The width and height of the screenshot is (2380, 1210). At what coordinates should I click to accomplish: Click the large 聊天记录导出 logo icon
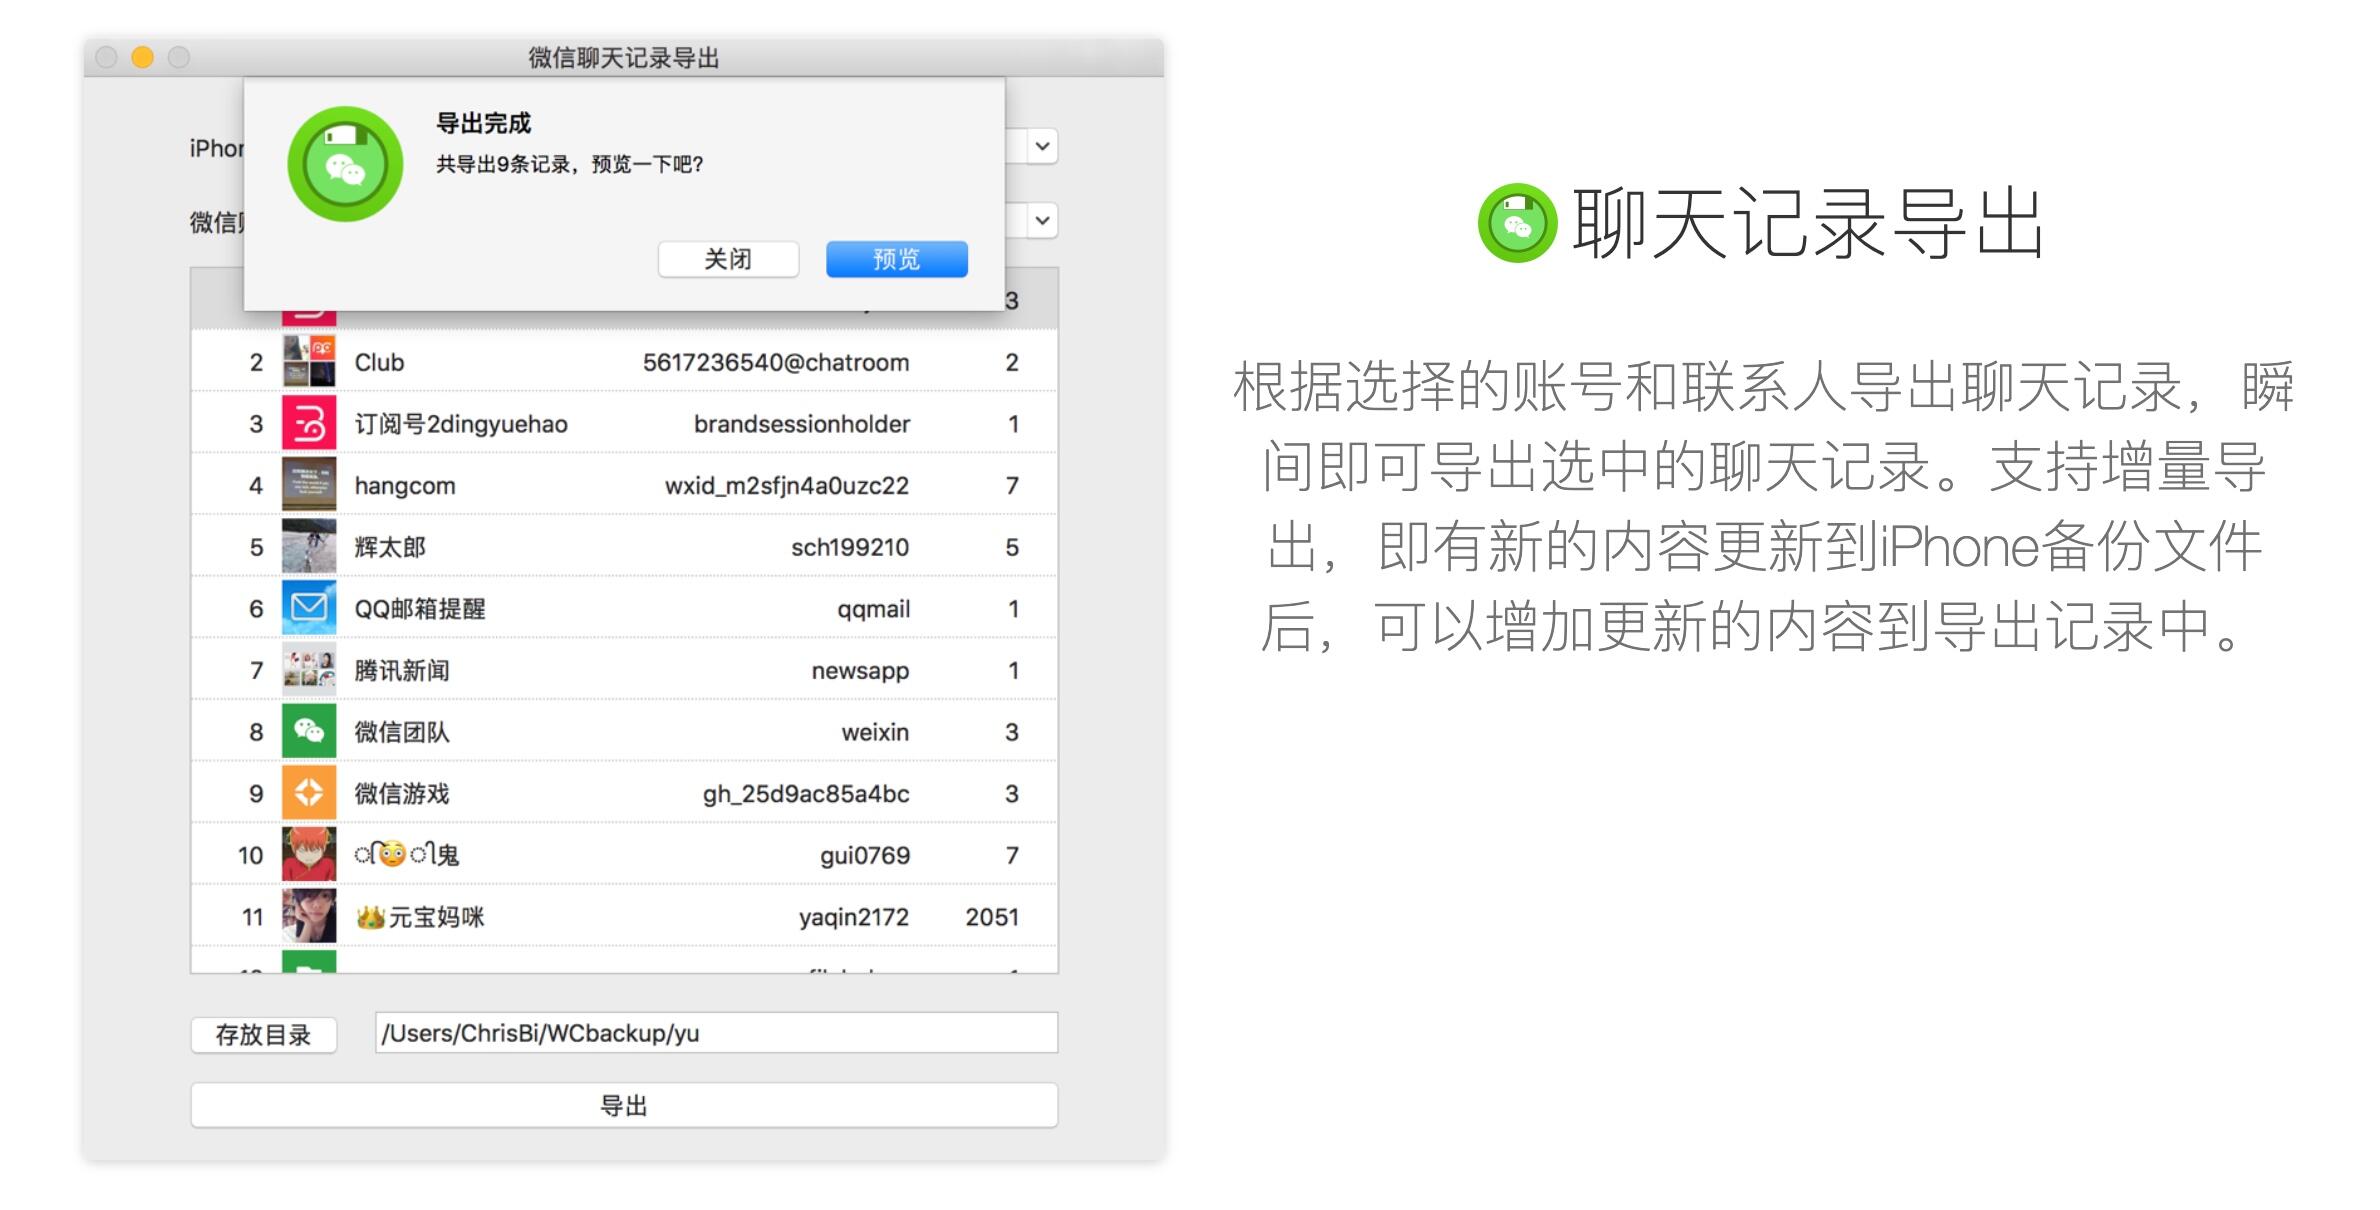(x=1517, y=222)
